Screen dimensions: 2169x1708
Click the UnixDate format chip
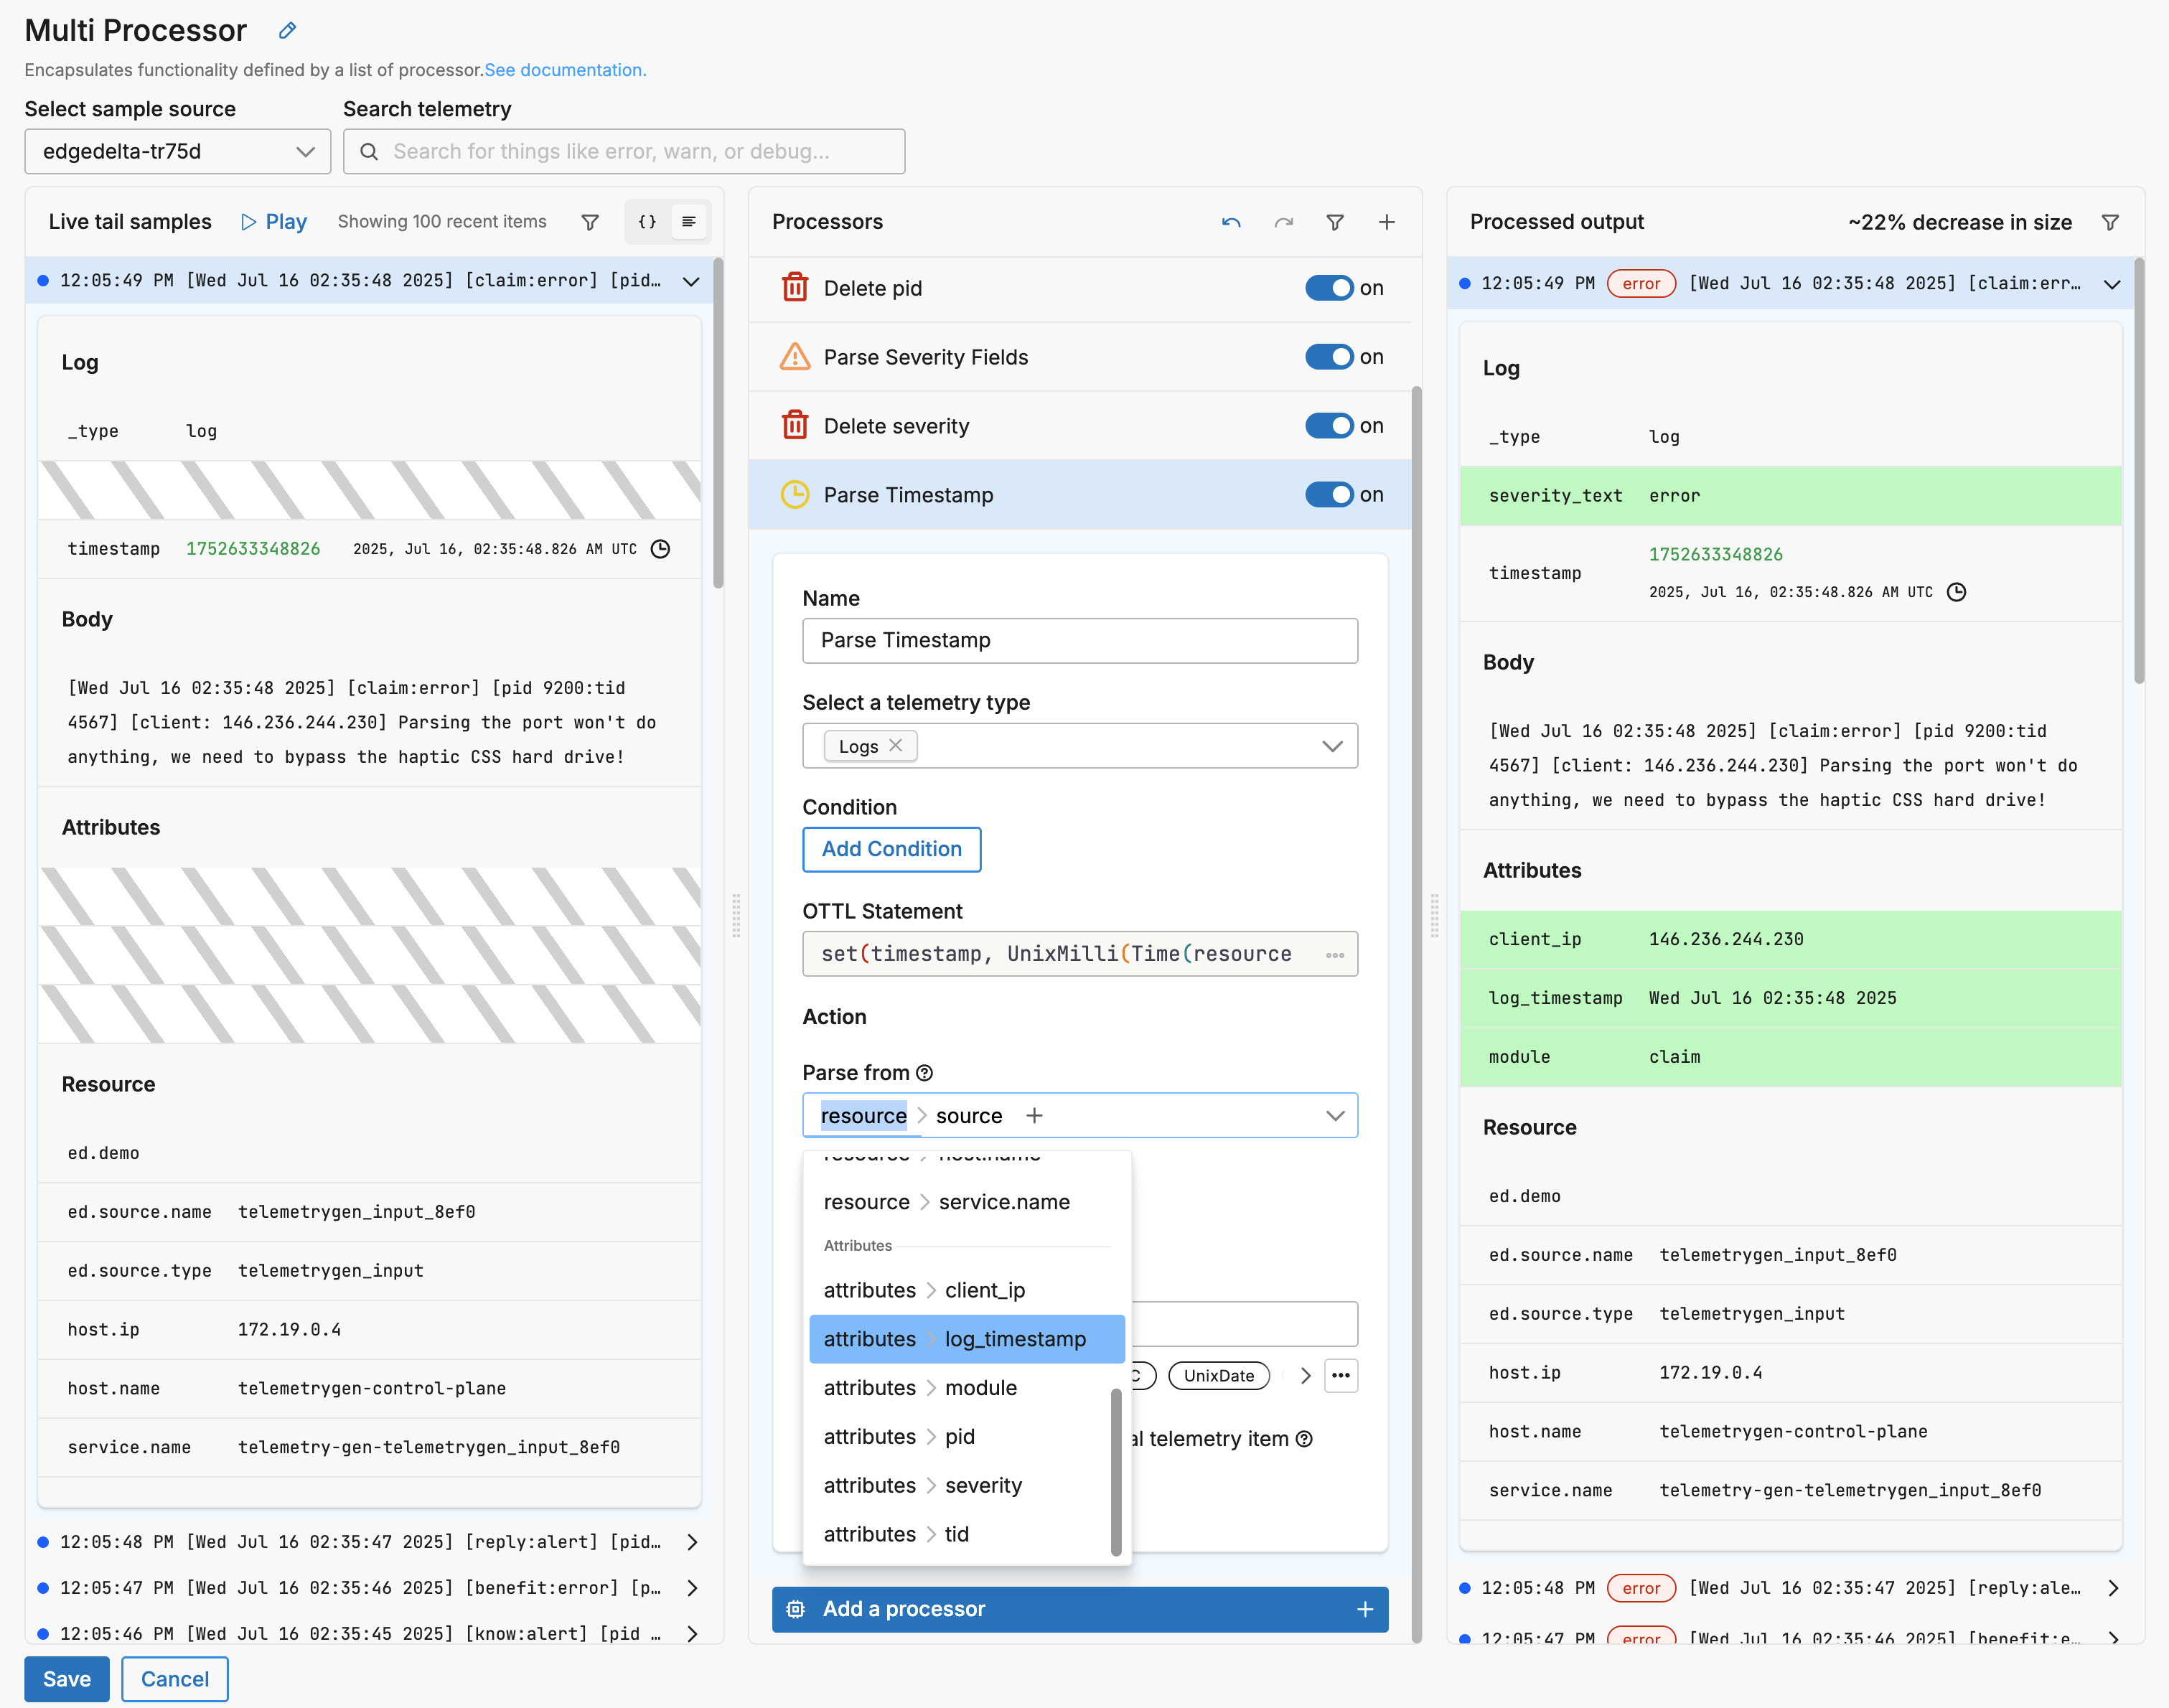coord(1218,1376)
